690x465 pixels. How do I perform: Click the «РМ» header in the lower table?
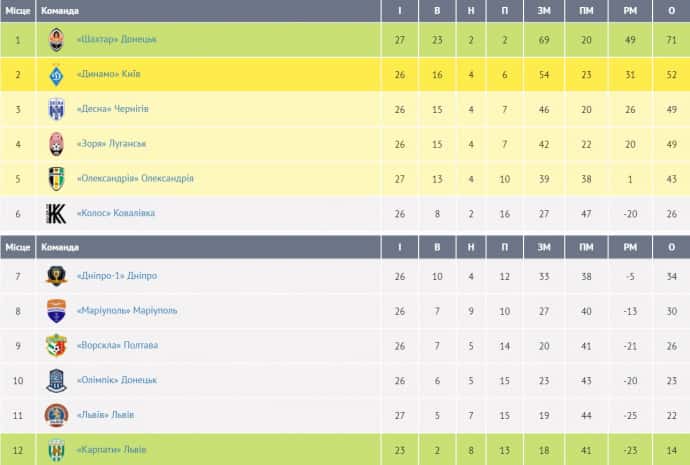click(630, 247)
